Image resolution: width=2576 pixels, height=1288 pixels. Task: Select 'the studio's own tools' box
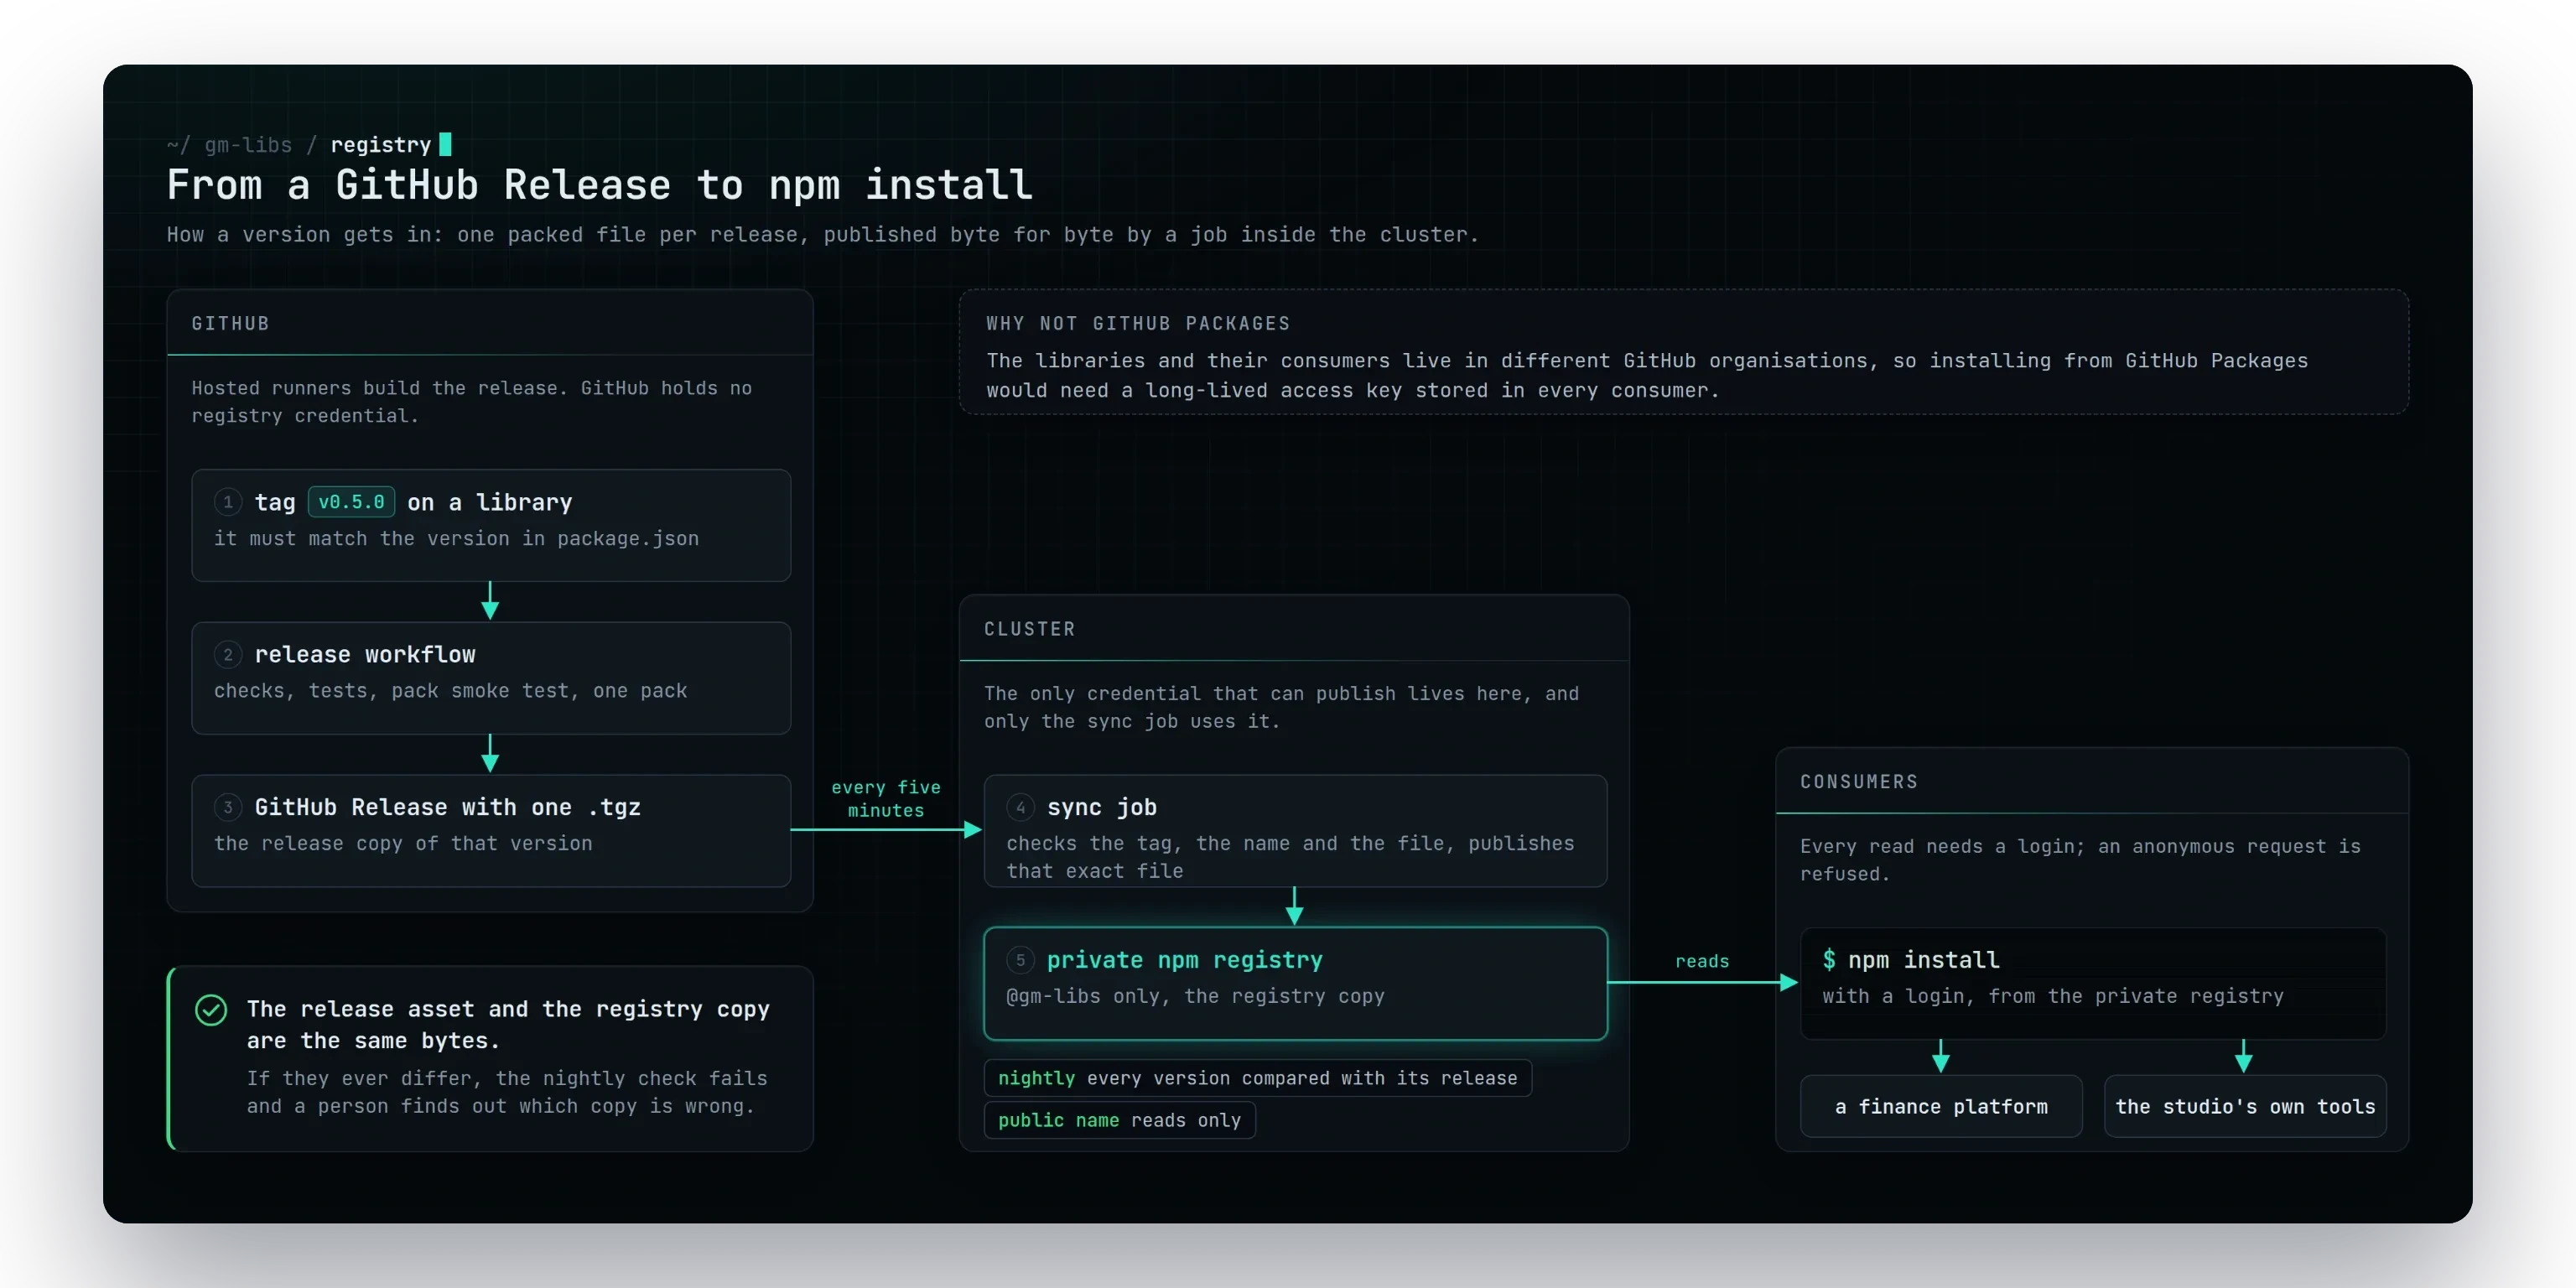pyautogui.click(x=2245, y=1106)
